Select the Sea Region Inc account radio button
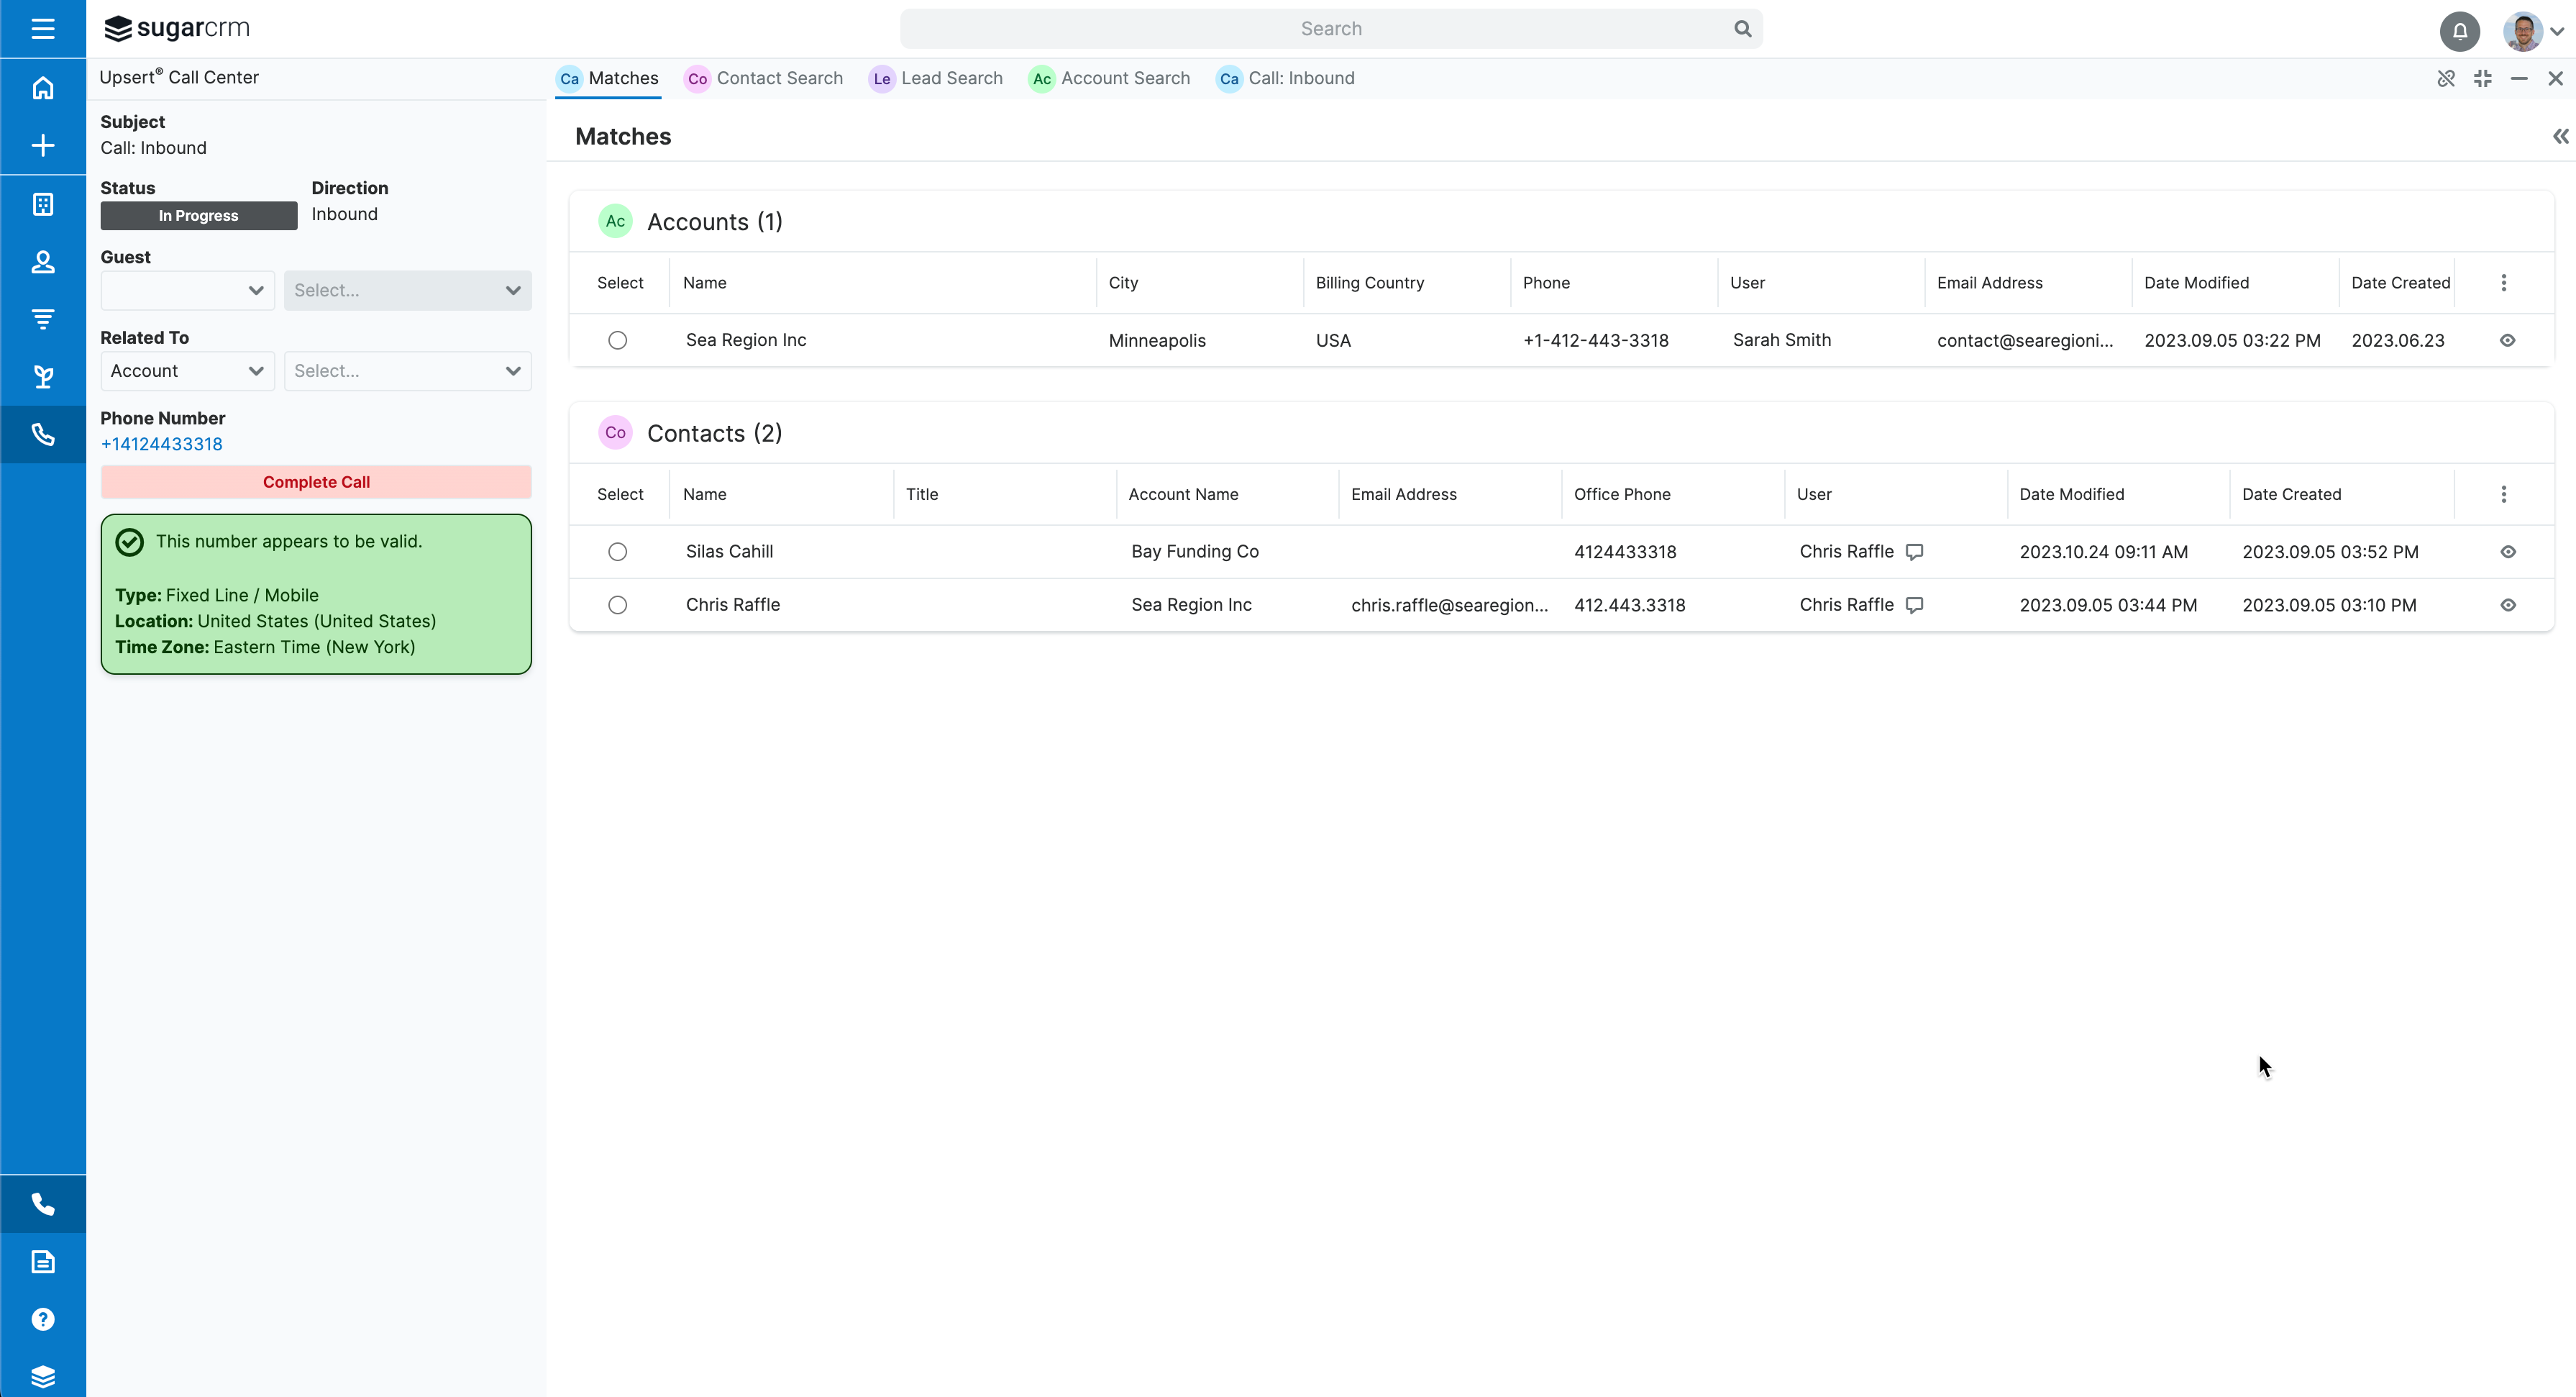Image resolution: width=2576 pixels, height=1397 pixels. [617, 340]
